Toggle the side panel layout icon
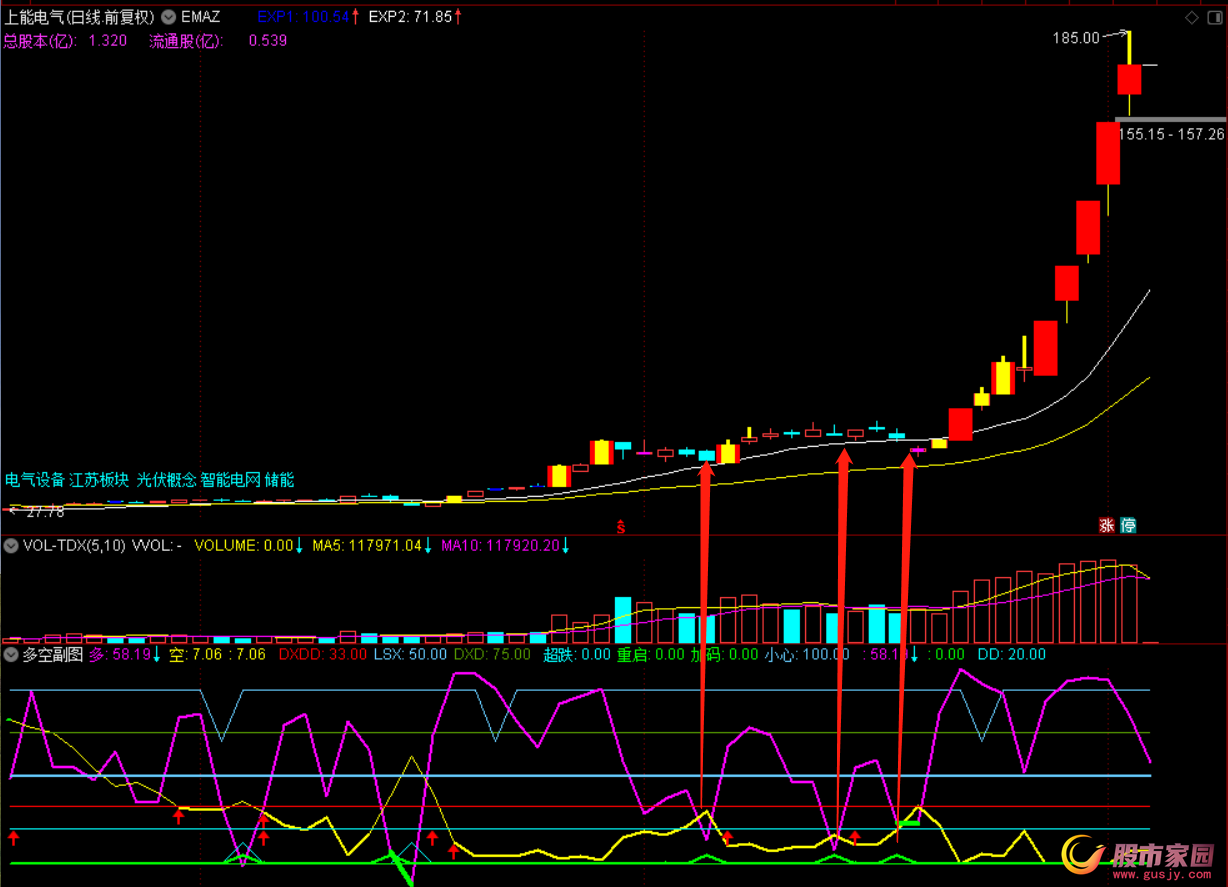 pyautogui.click(x=1214, y=17)
